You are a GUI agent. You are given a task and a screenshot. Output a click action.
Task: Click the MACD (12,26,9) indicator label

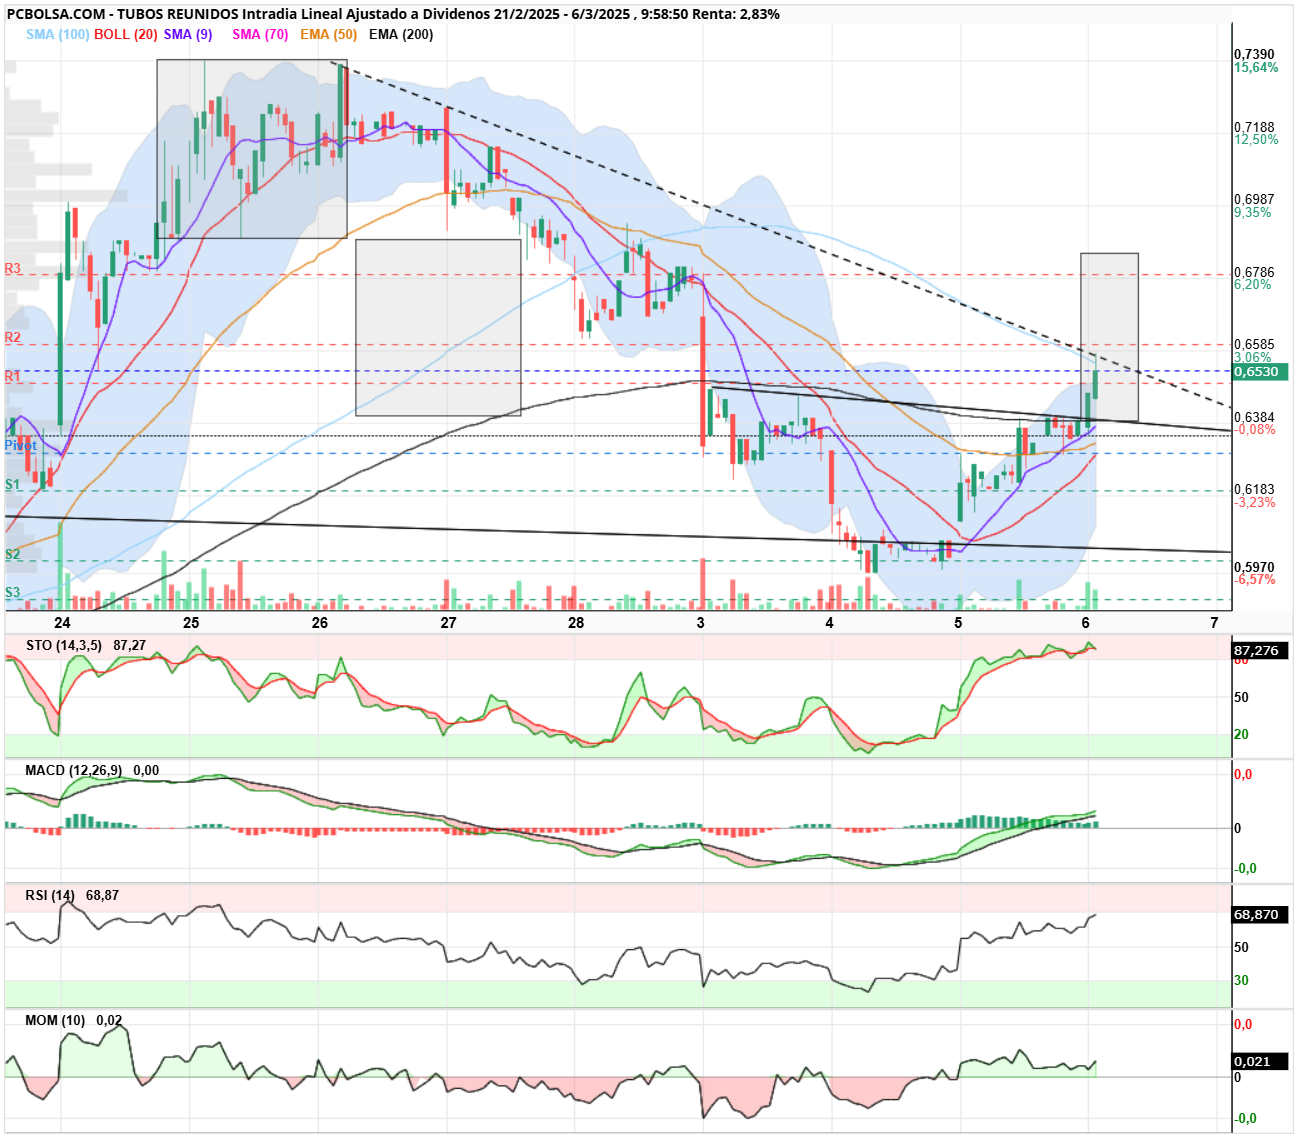(74, 771)
